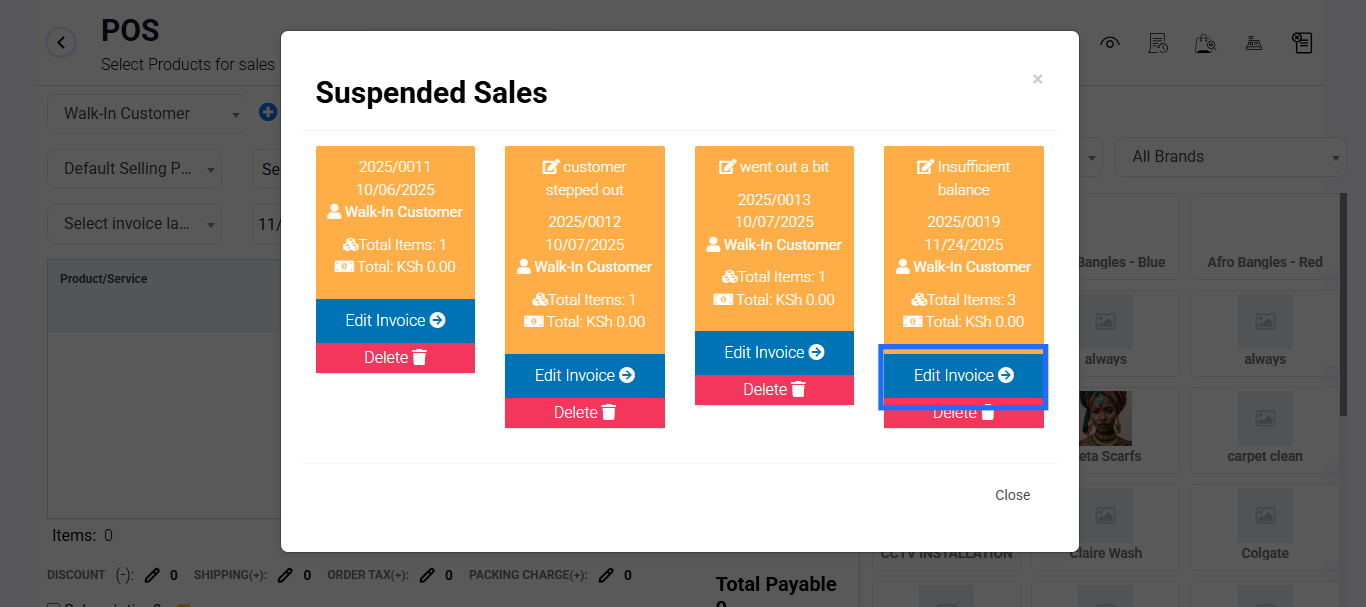
Task: Open the Select invoice layout dropdown
Action: click(x=135, y=224)
